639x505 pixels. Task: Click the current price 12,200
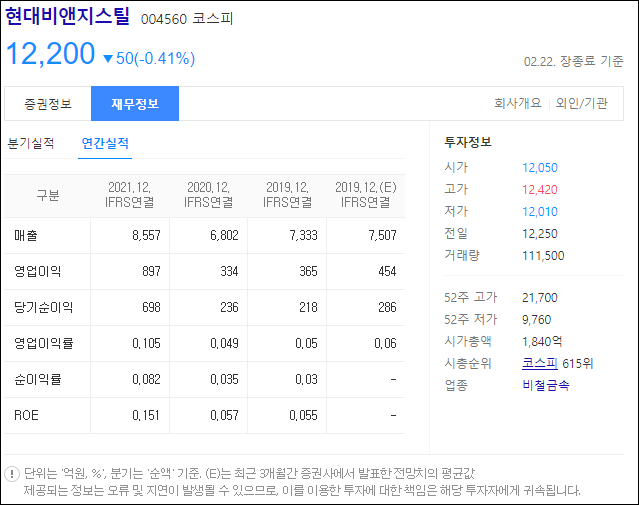click(x=51, y=53)
